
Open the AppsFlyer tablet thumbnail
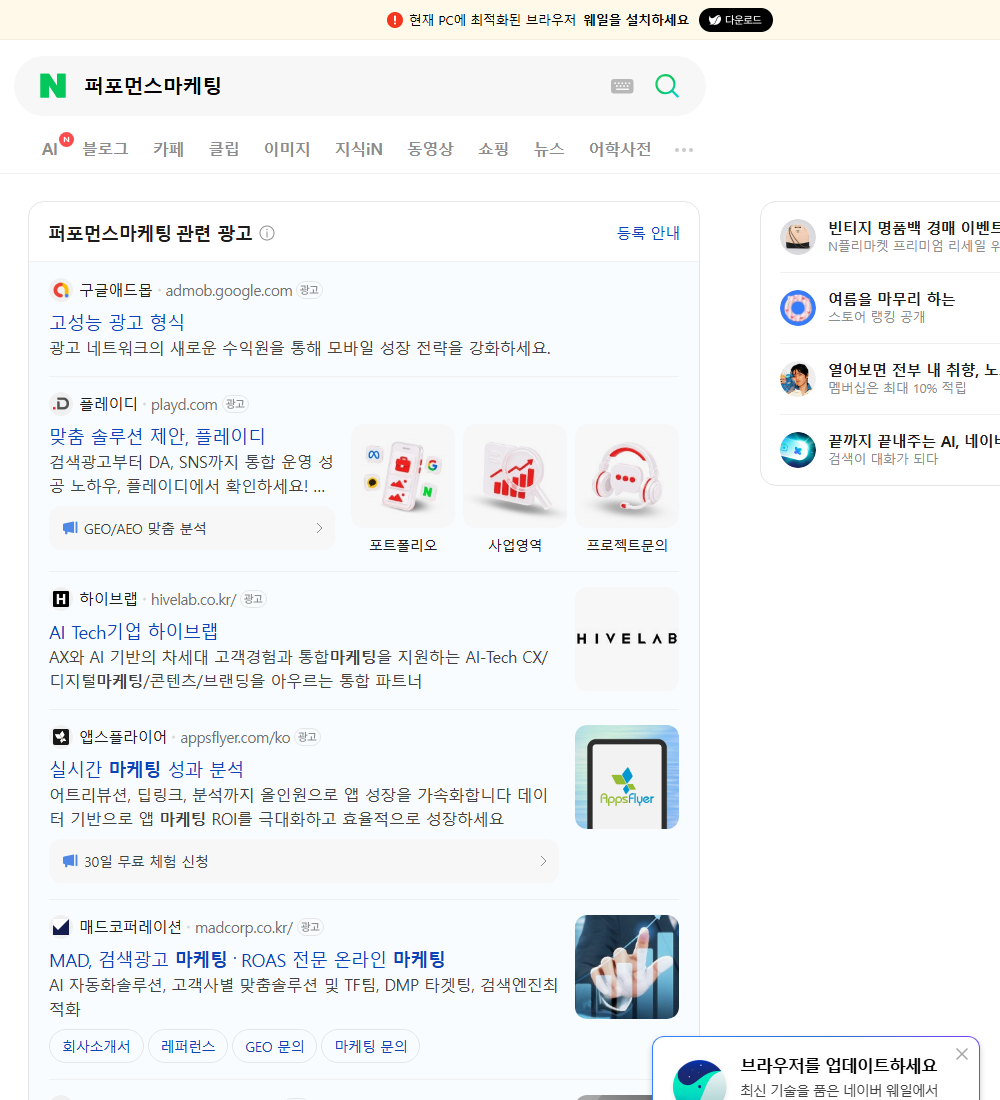(627, 777)
